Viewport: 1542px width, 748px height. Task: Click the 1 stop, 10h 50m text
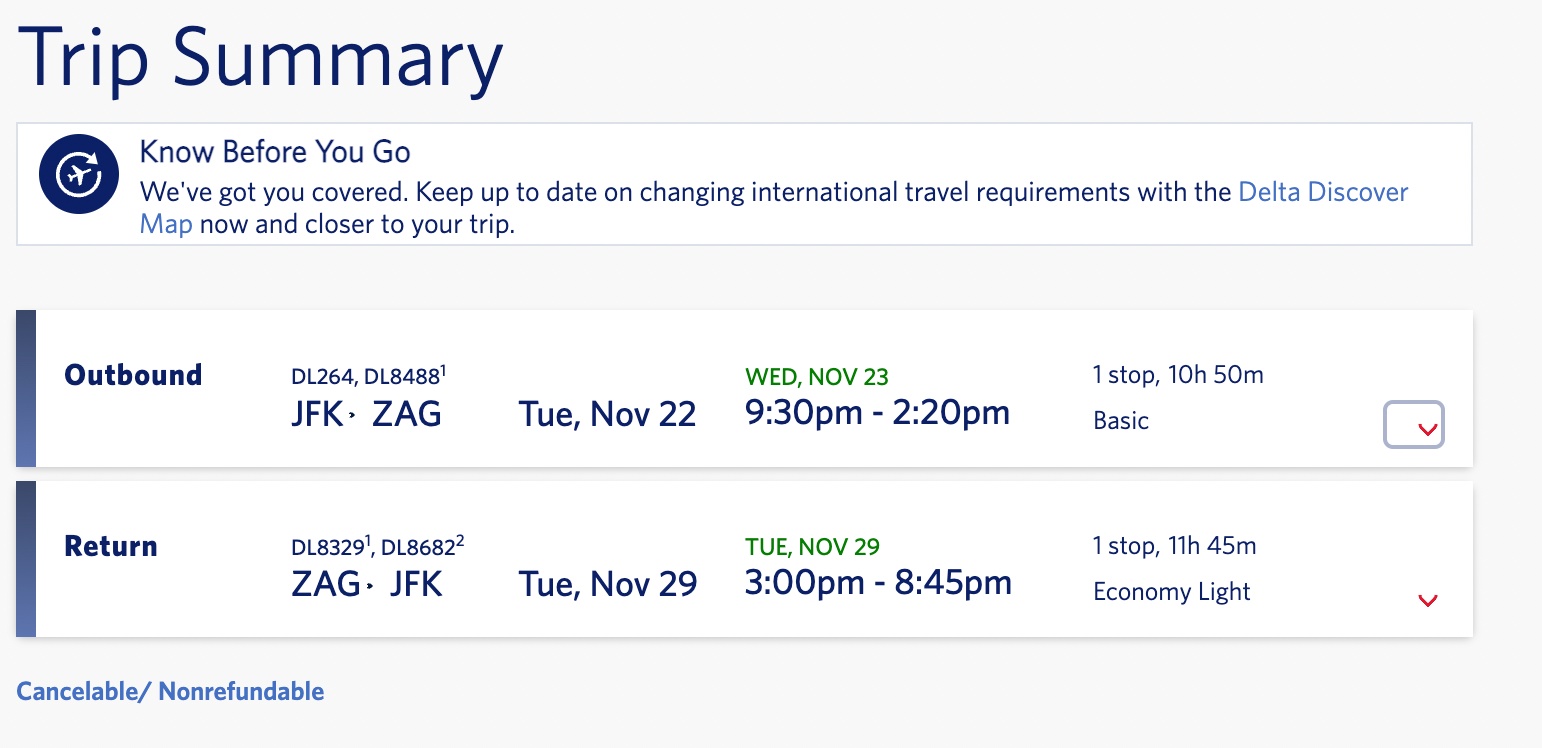tap(1178, 375)
